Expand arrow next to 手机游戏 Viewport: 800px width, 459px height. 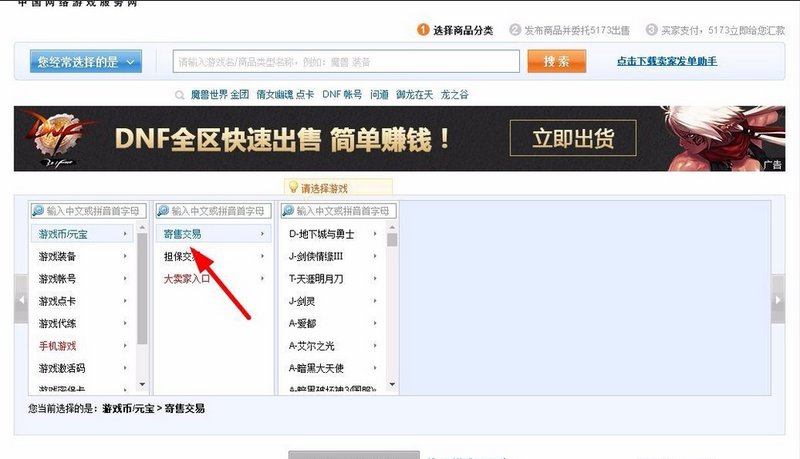pyautogui.click(x=125, y=346)
